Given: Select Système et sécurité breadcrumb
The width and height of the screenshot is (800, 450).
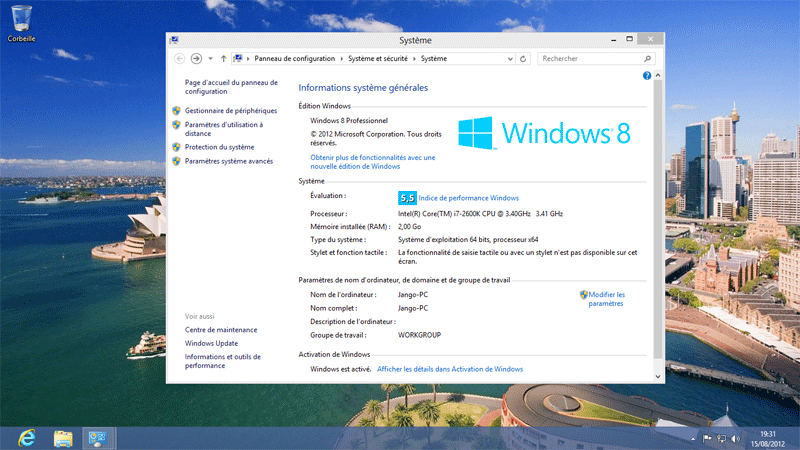Looking at the screenshot, I should click(x=378, y=59).
